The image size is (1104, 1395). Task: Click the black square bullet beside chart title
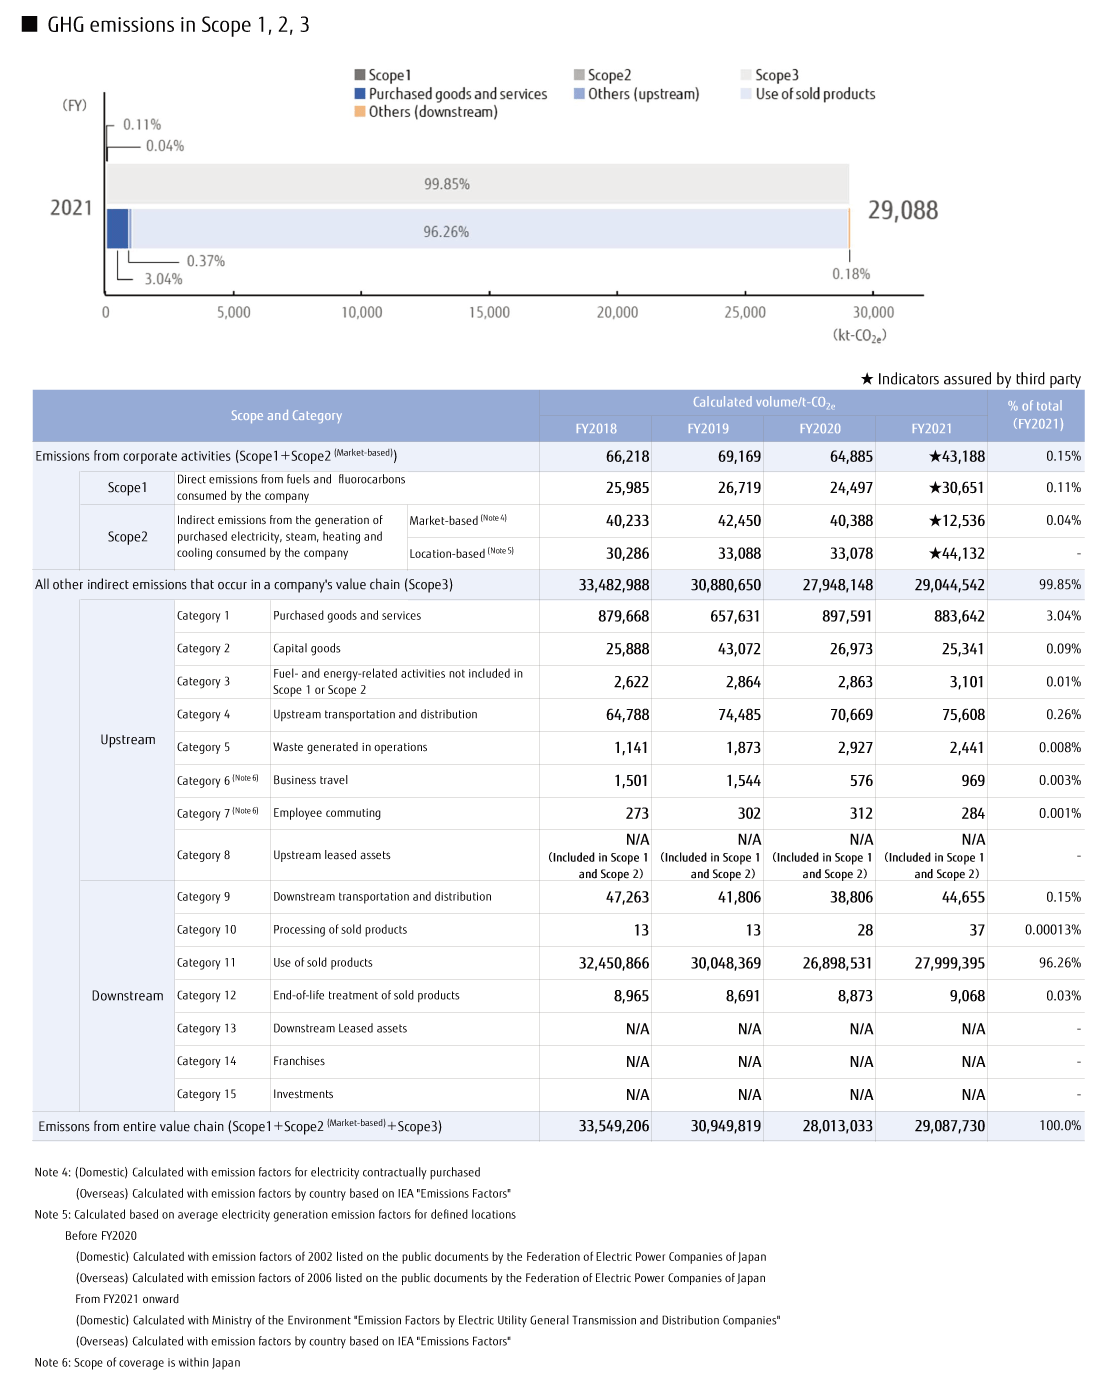(x=30, y=24)
